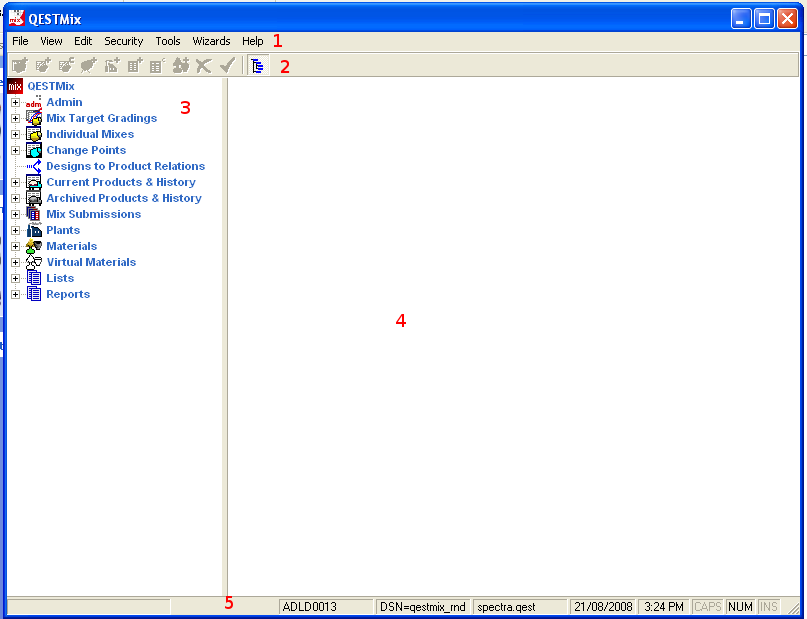Expand the Lists tree node
Viewport: 807px width, 619px height.
pyautogui.click(x=15, y=278)
